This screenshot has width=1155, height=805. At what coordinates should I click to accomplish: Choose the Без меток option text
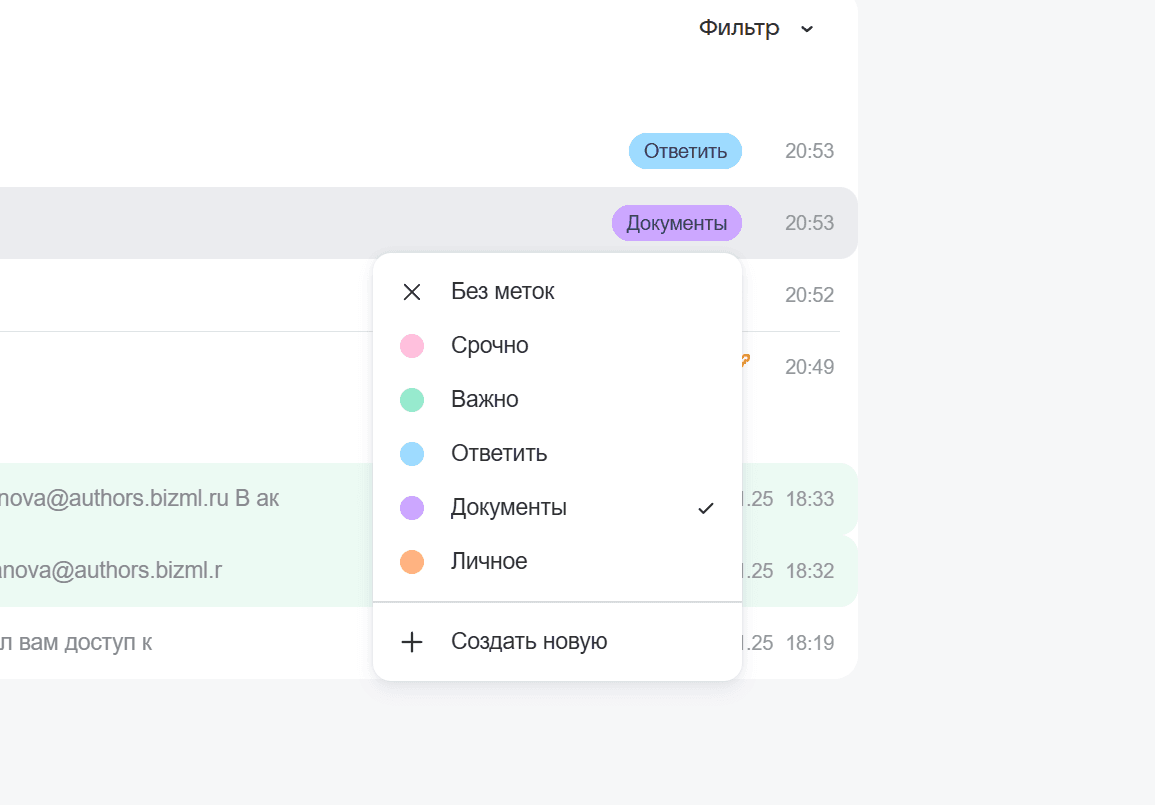(x=502, y=292)
